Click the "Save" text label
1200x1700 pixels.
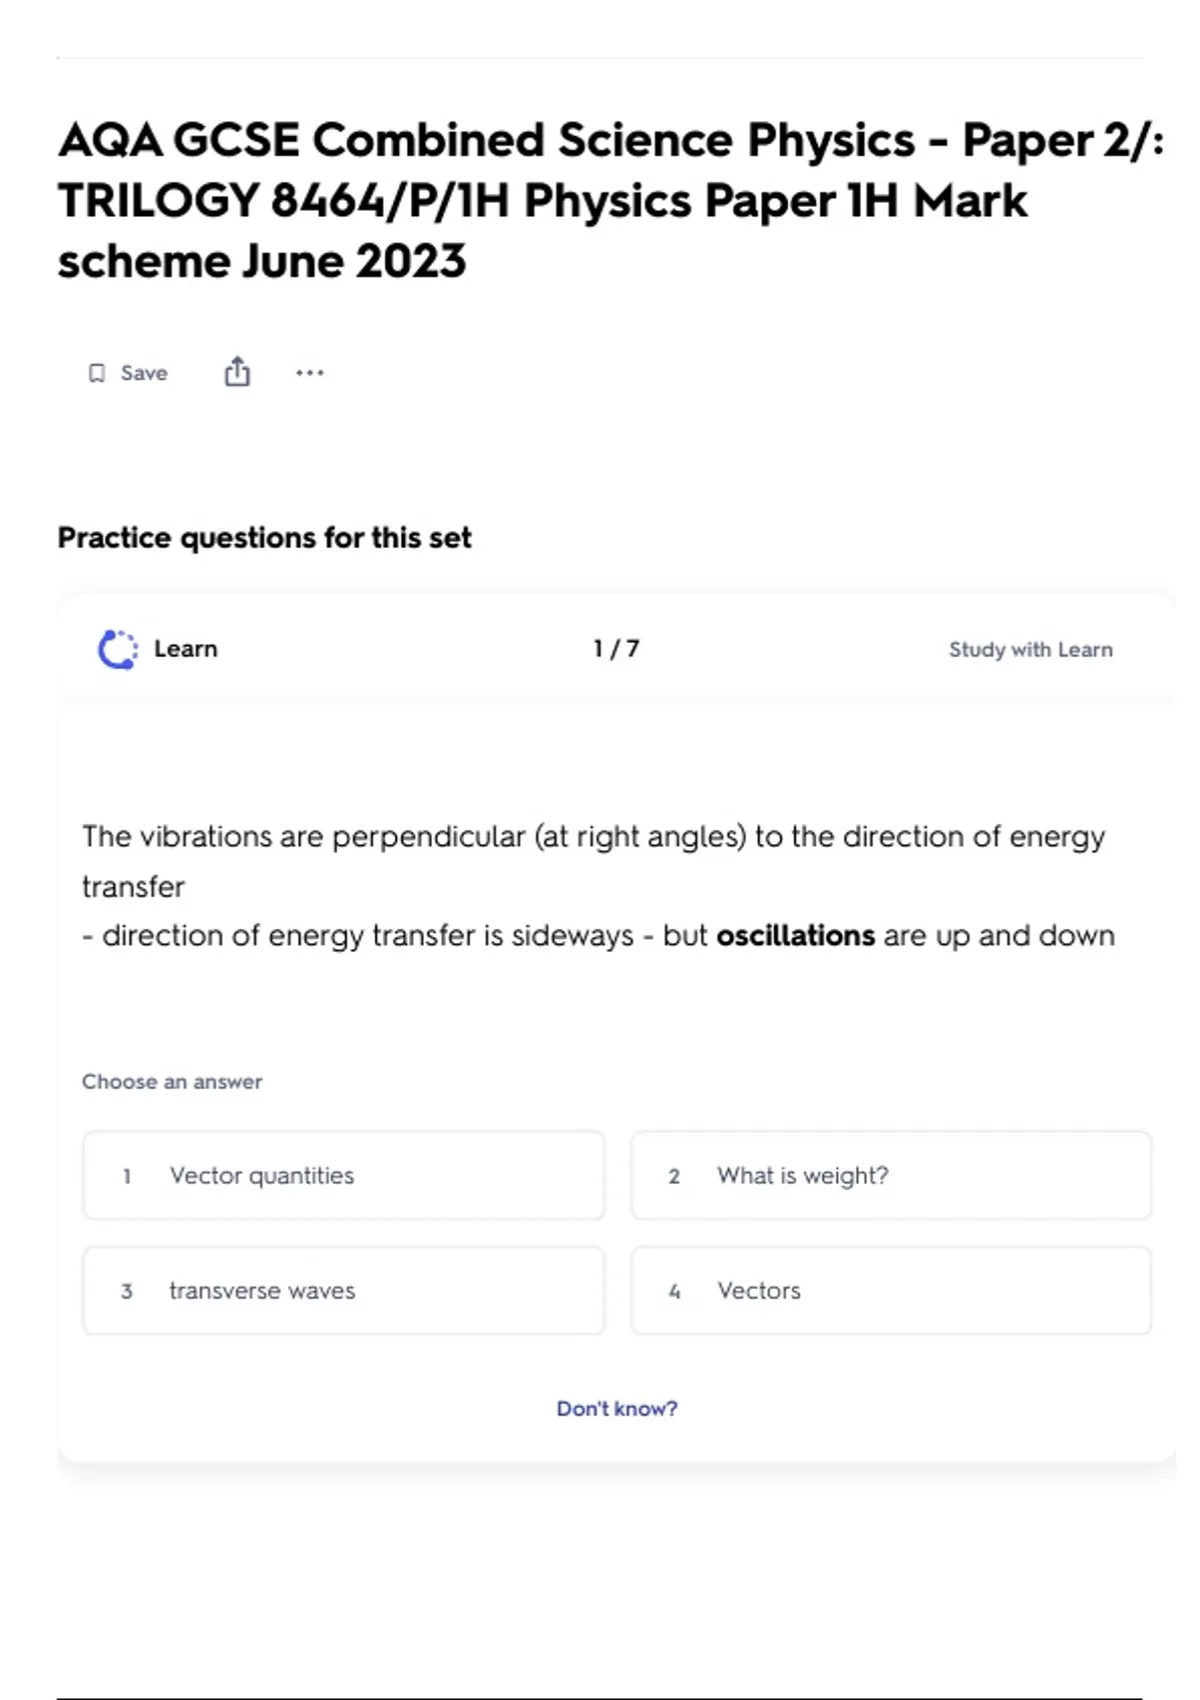(x=144, y=373)
